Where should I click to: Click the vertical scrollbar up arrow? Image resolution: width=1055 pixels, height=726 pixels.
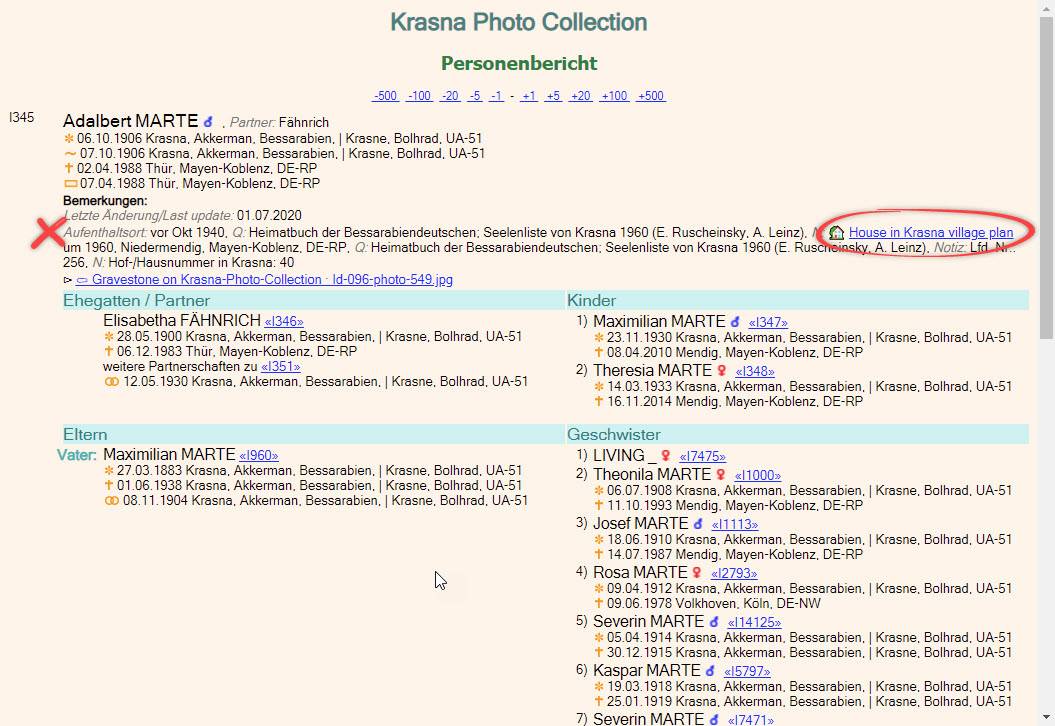[1046, 8]
